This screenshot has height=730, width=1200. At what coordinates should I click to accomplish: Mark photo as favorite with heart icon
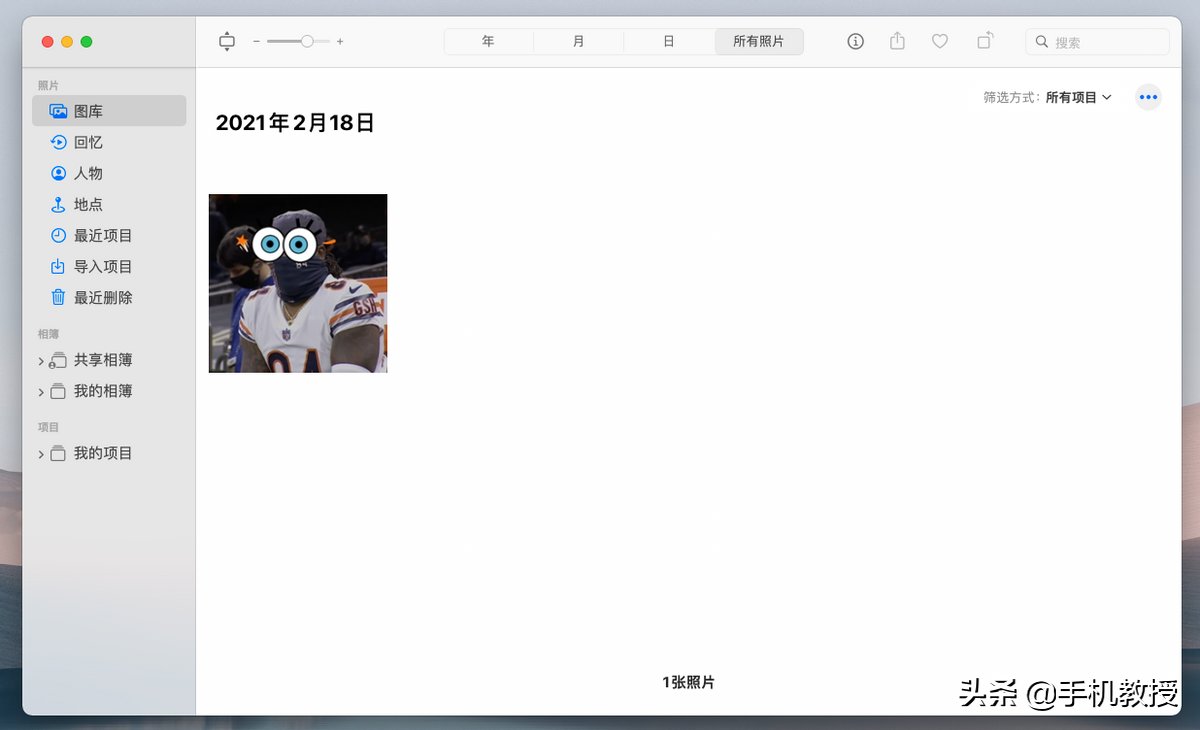tap(940, 41)
